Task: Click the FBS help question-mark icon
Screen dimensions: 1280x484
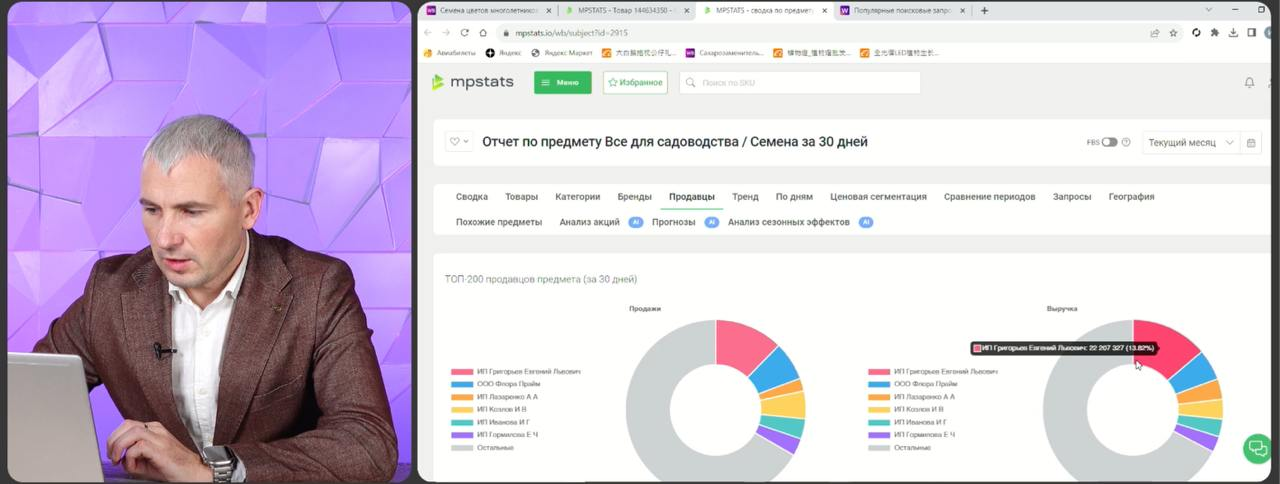Action: (1126, 142)
